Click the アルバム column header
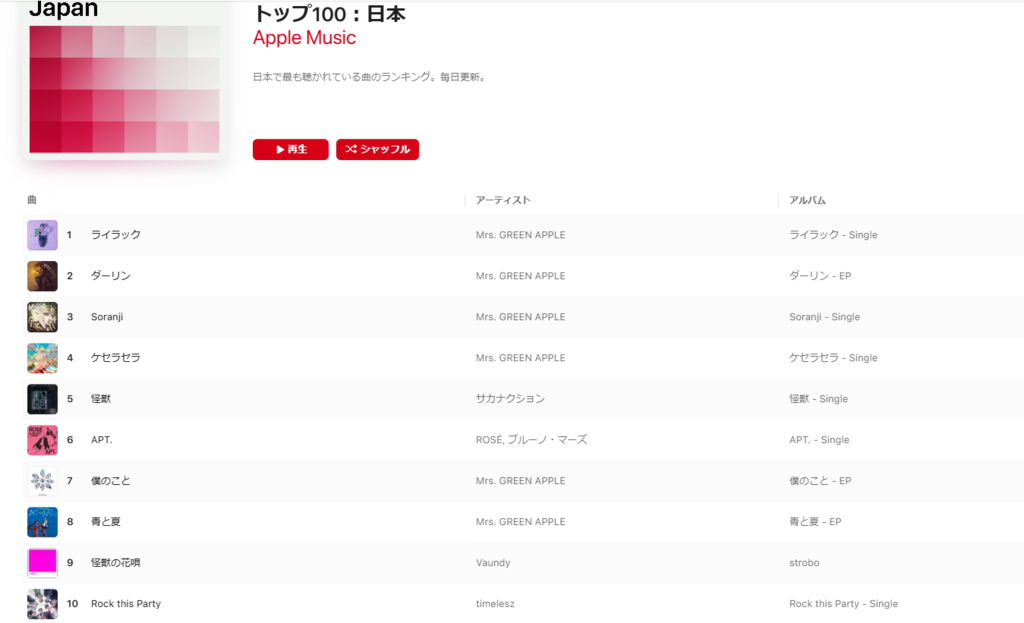Viewport: 1024px width, 623px height. [x=807, y=200]
